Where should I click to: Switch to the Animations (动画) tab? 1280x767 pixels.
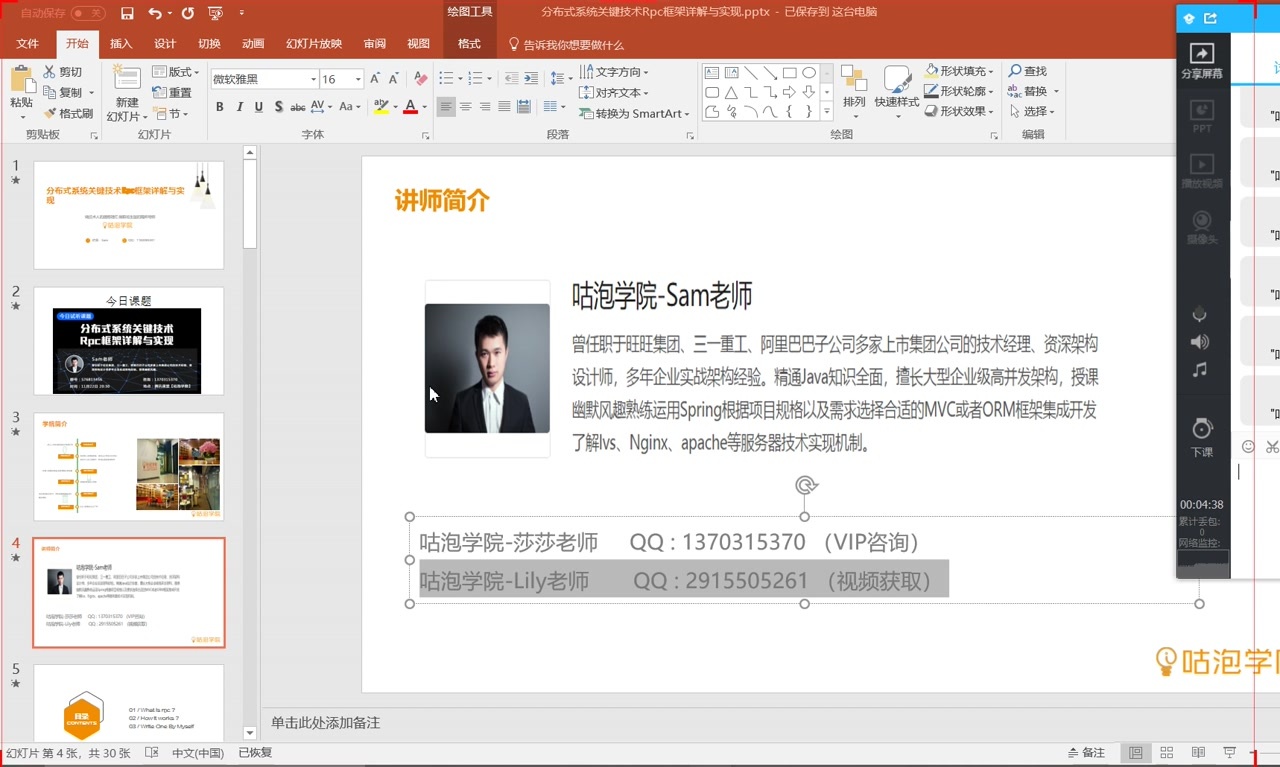[x=253, y=44]
